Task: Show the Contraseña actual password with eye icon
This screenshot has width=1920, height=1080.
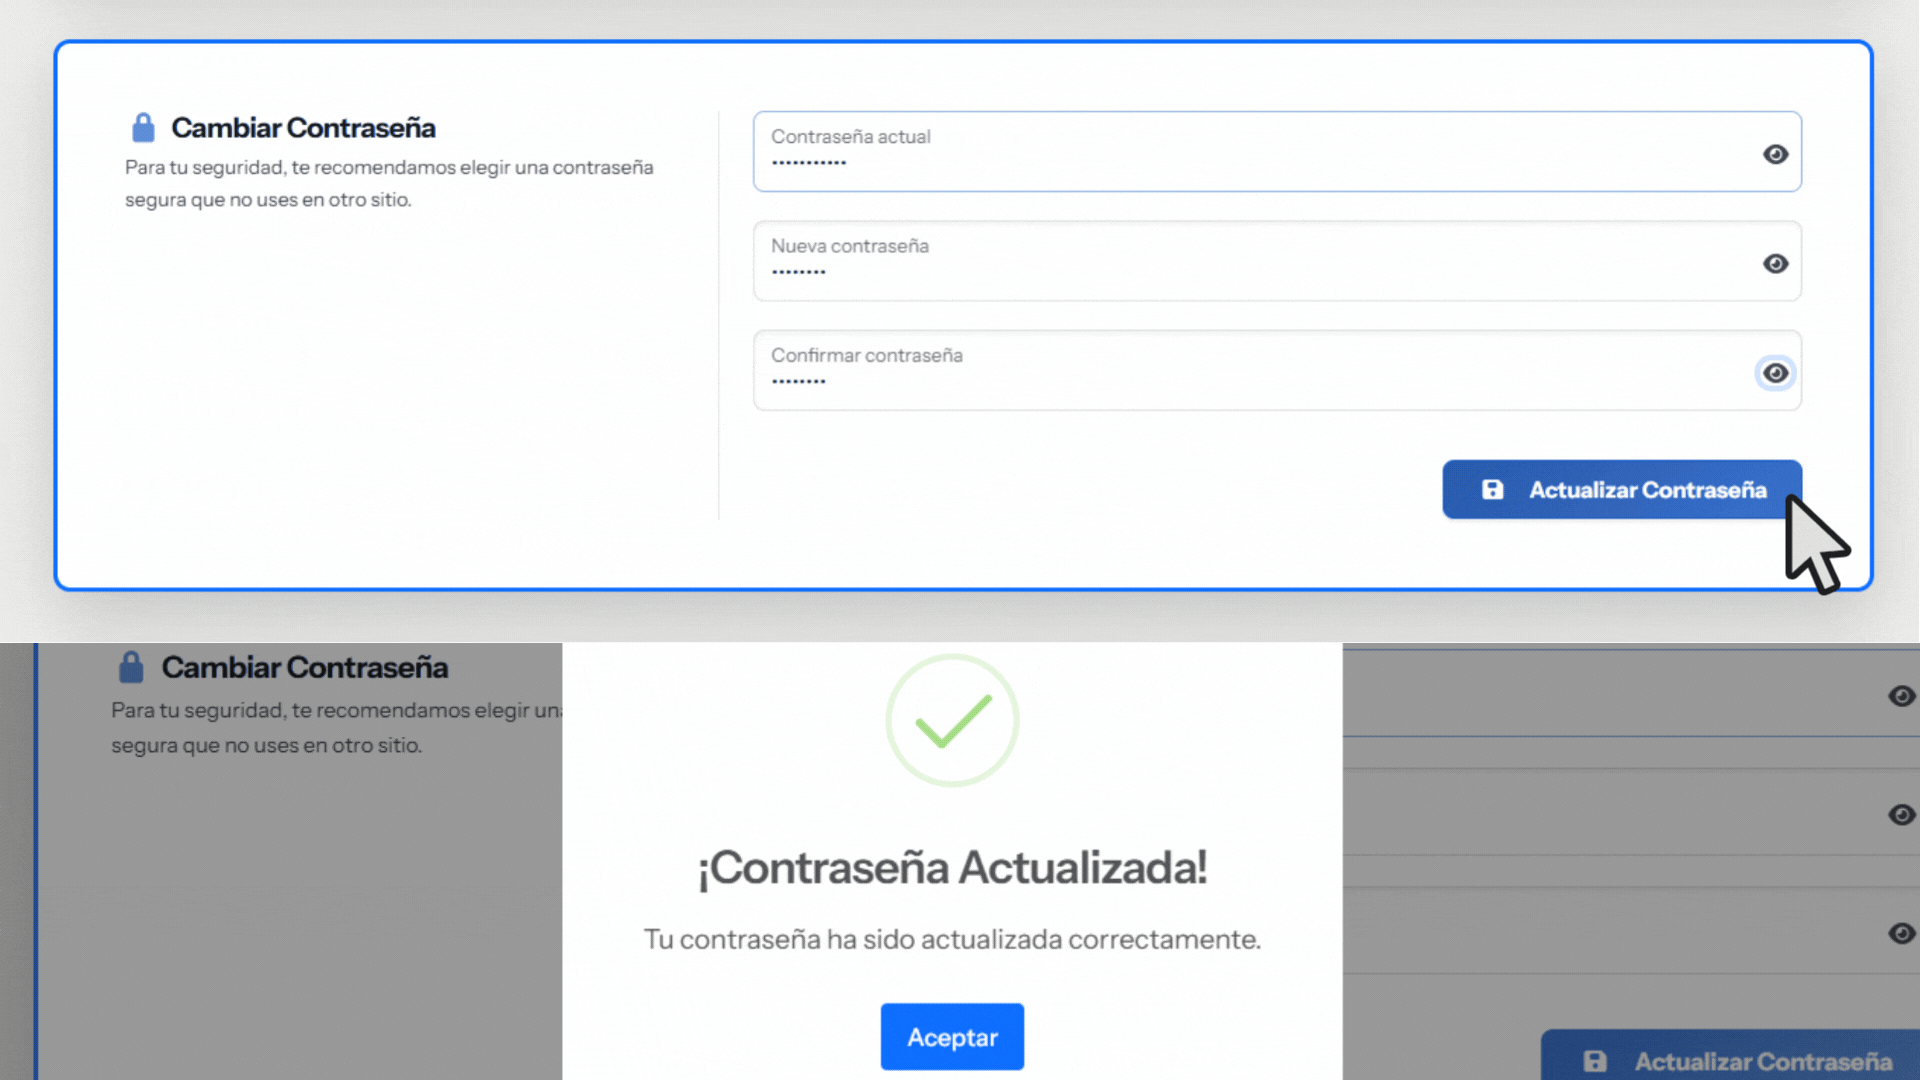Action: tap(1775, 154)
